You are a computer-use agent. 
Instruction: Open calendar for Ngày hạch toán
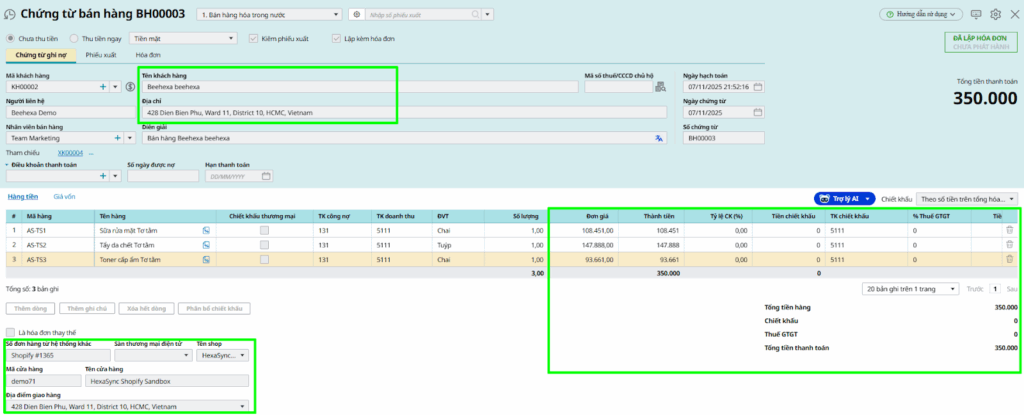[757, 87]
